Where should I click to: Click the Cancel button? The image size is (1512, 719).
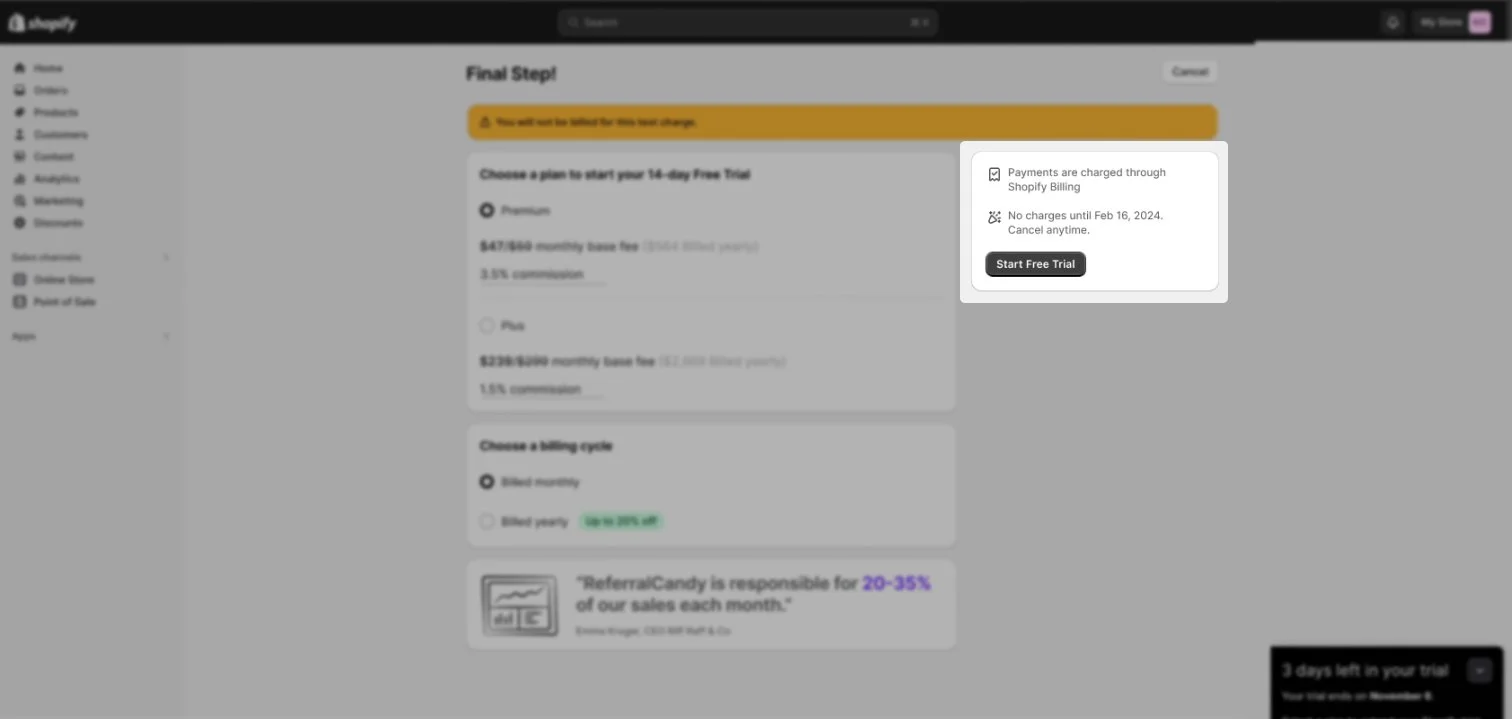[x=1189, y=71]
